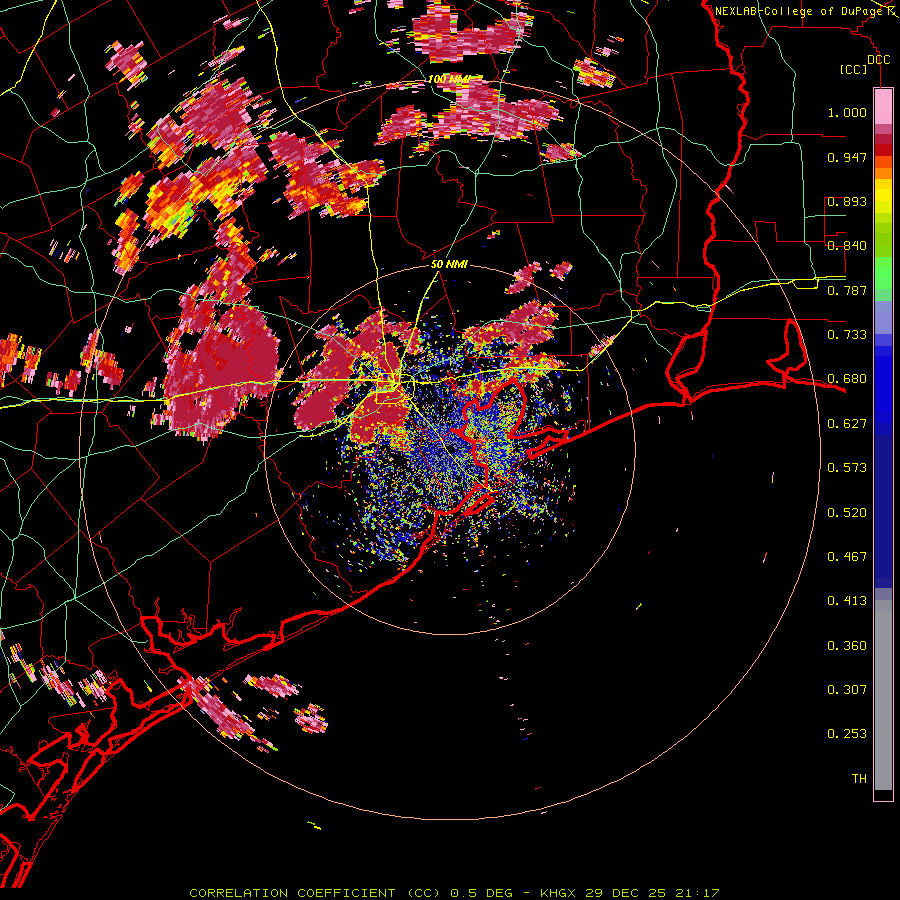Select the 0.413 scale value
Viewport: 900px width, 900px height.
click(x=847, y=601)
